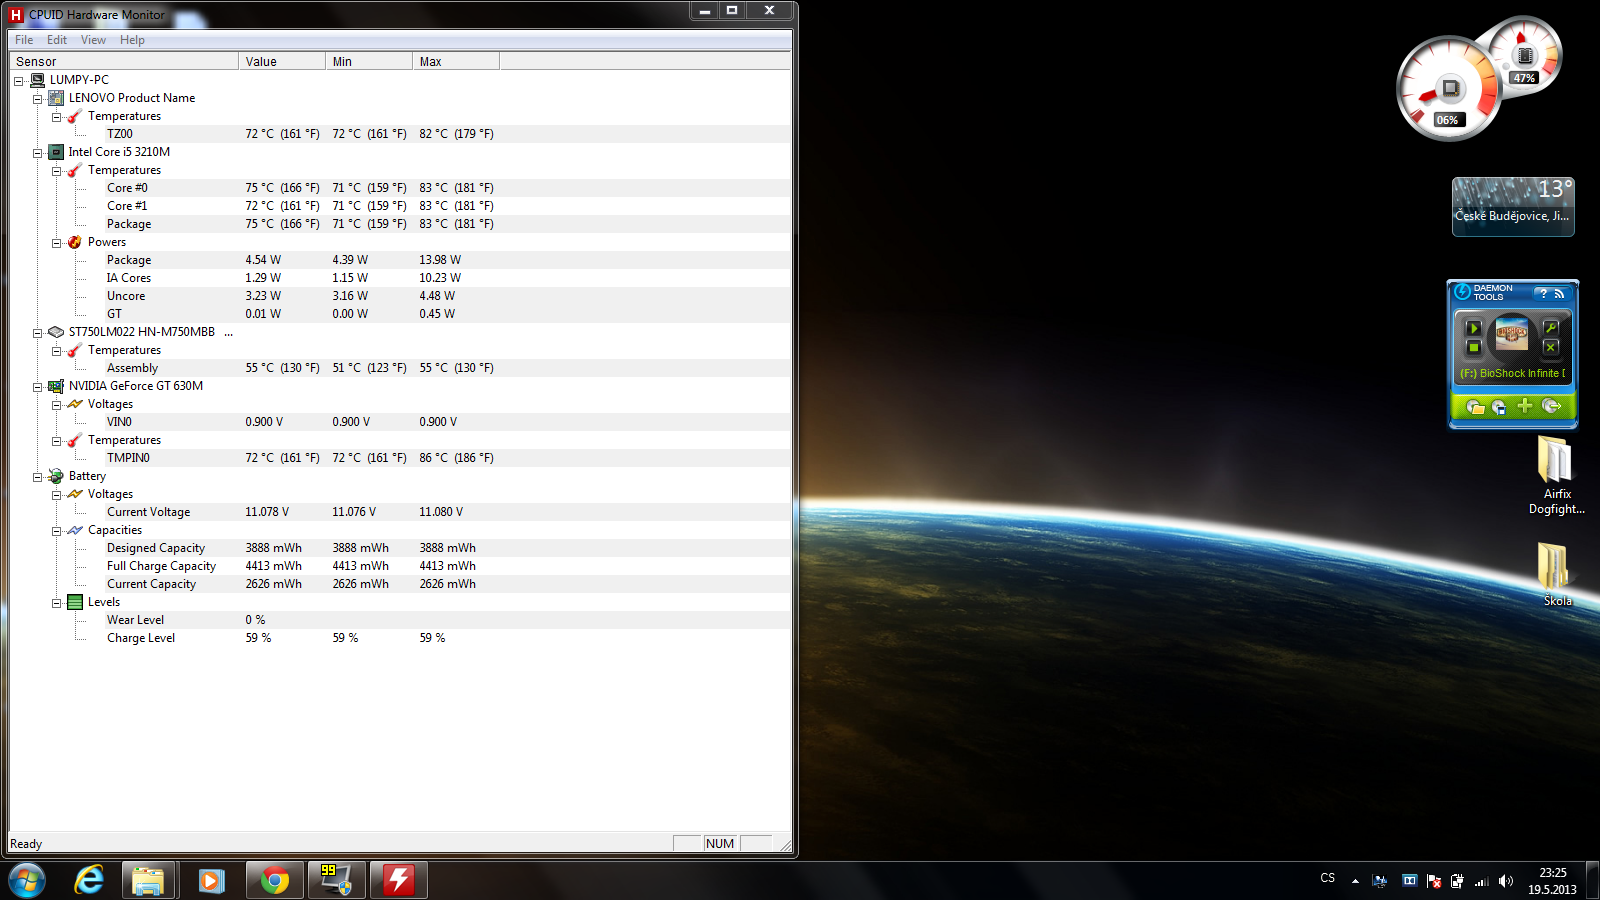Open the File menu in HWMonitor
Viewport: 1600px width, 900px height.
pyautogui.click(x=24, y=40)
